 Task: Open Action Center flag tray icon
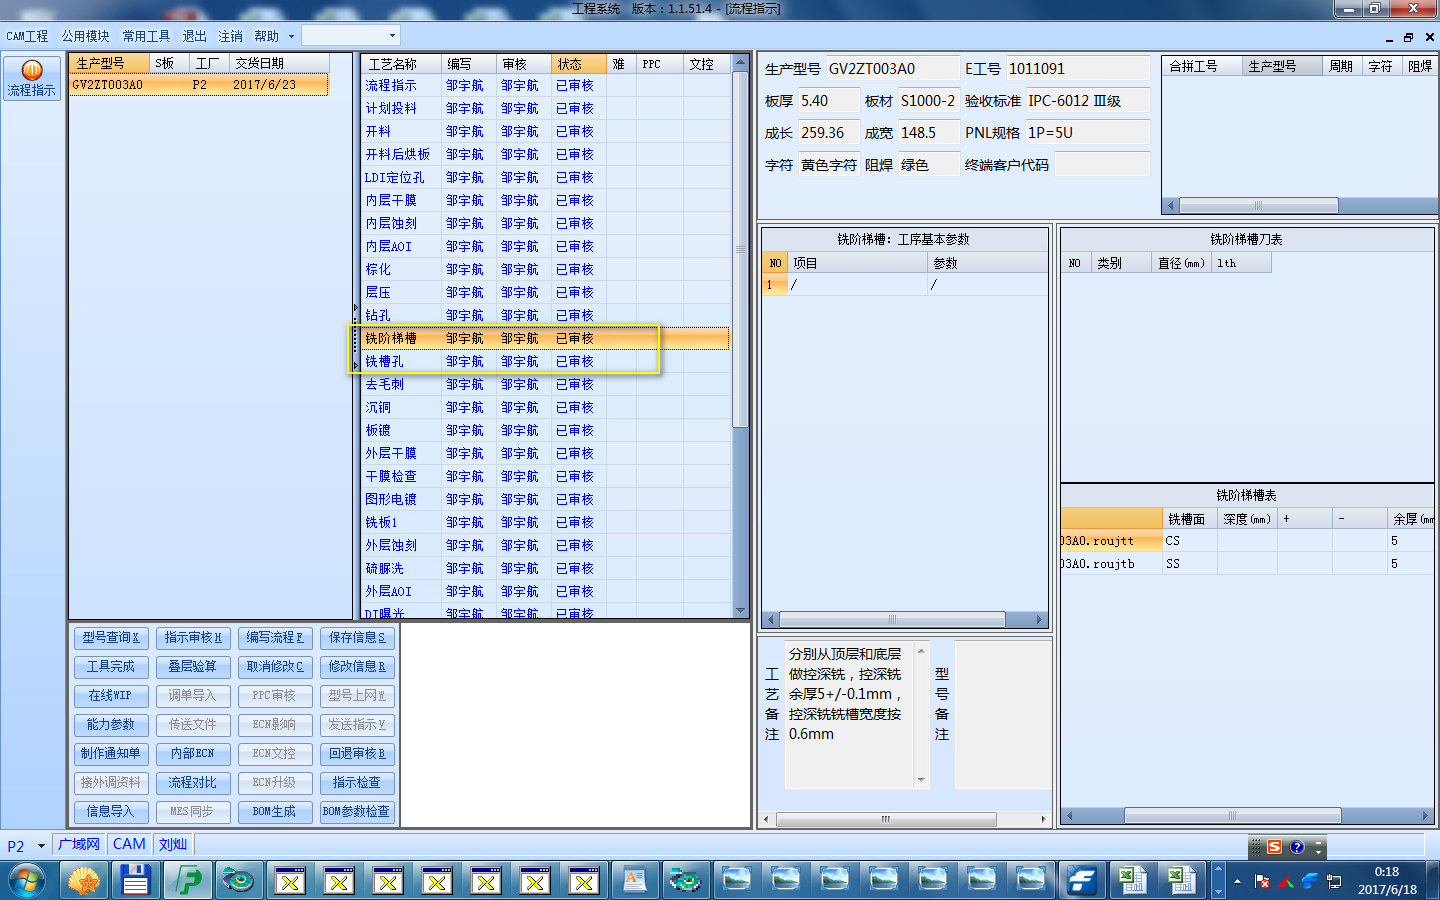(1262, 881)
